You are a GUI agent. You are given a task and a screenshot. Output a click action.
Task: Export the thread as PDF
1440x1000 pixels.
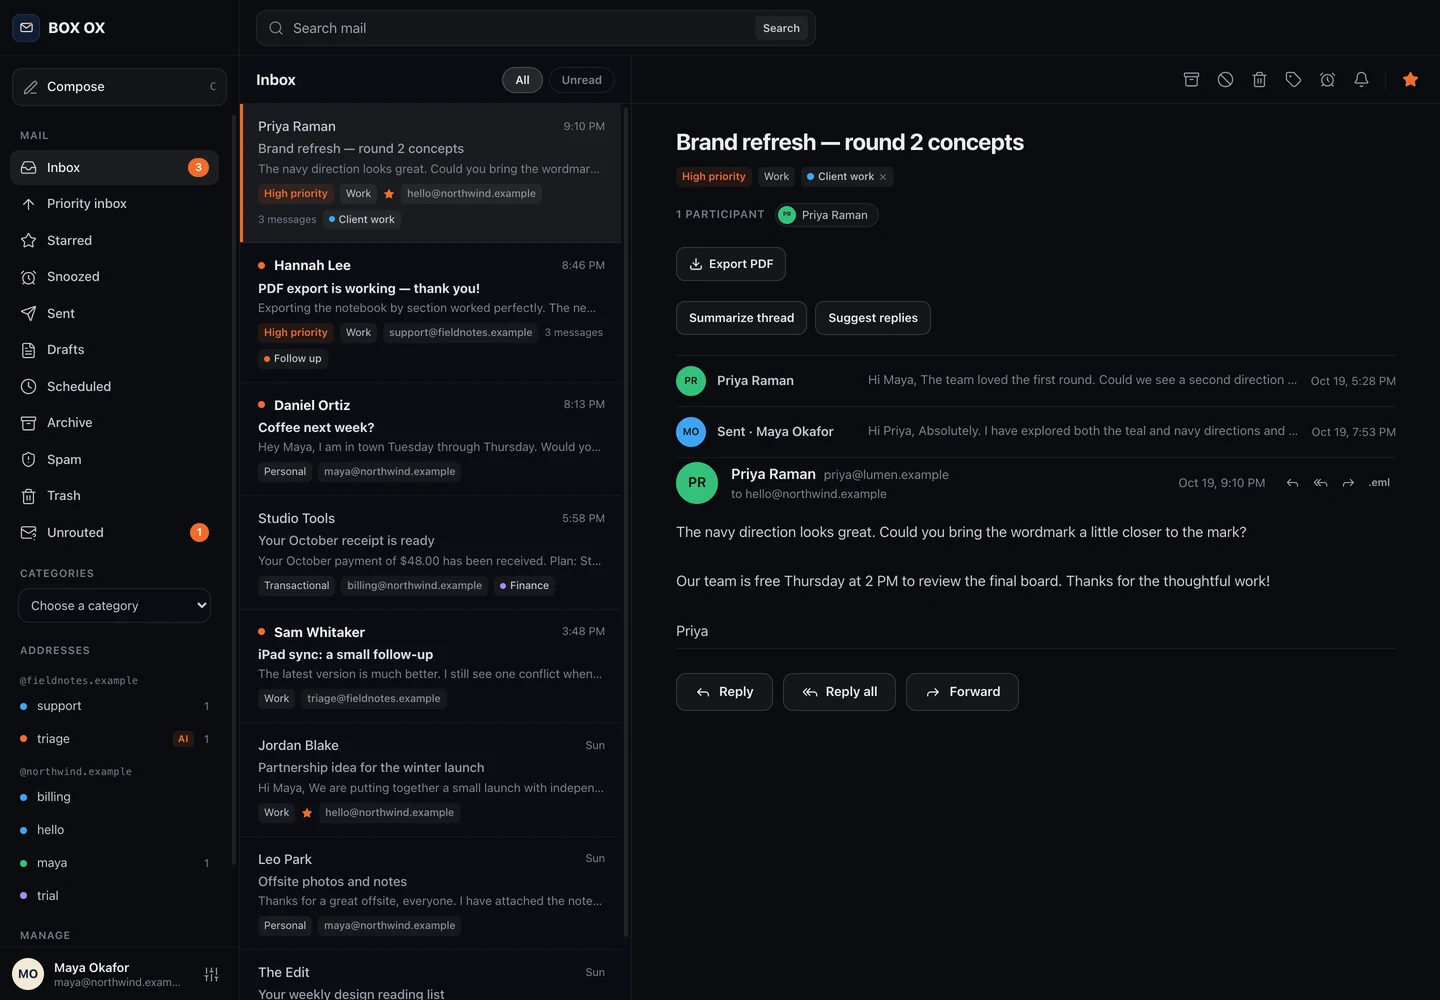coord(731,264)
